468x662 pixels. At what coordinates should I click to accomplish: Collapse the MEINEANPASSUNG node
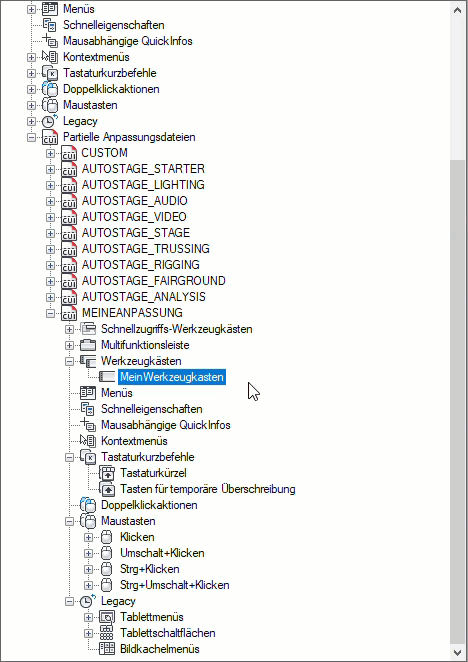pyautogui.click(x=50, y=313)
